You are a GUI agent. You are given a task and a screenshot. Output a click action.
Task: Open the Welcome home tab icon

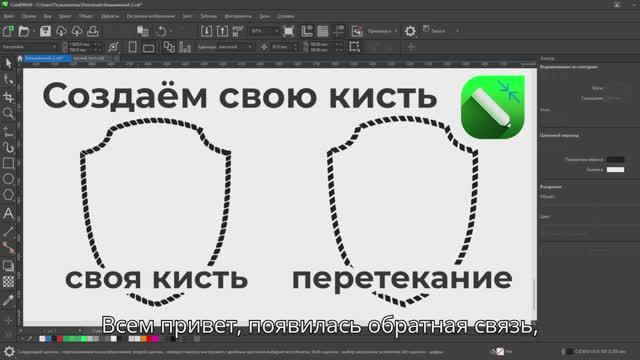tap(20, 58)
